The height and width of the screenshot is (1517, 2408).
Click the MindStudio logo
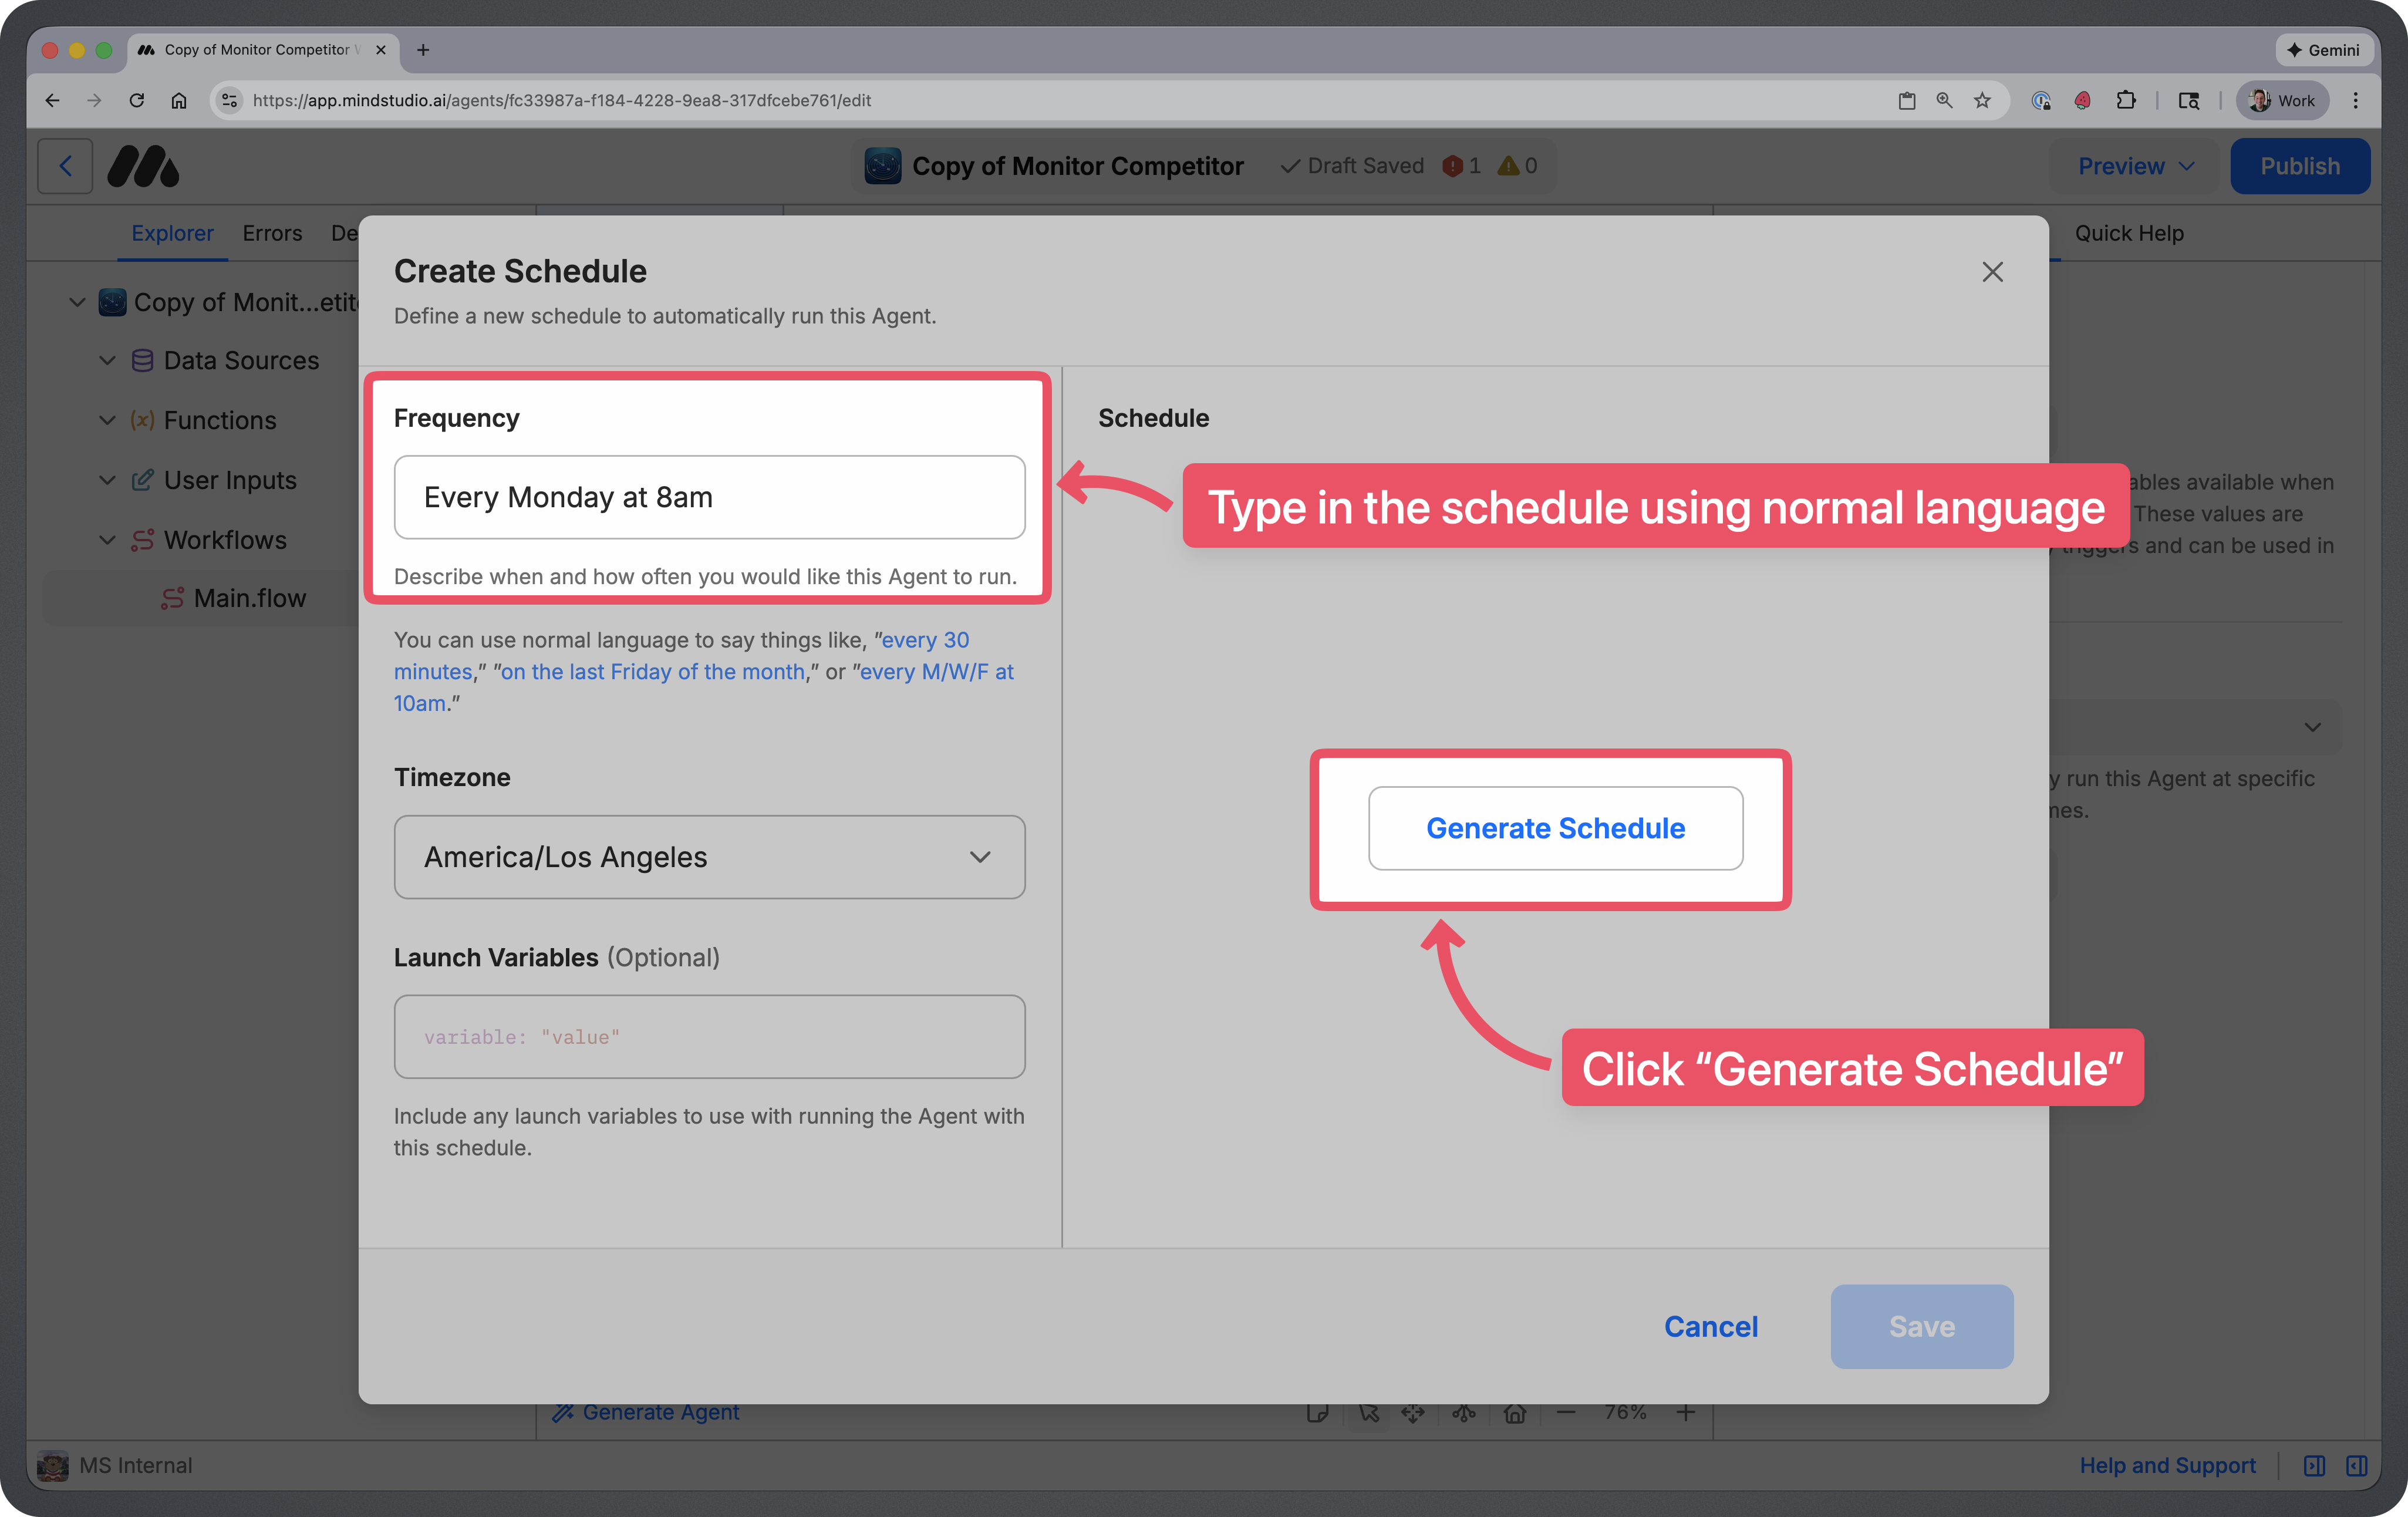[x=143, y=166]
